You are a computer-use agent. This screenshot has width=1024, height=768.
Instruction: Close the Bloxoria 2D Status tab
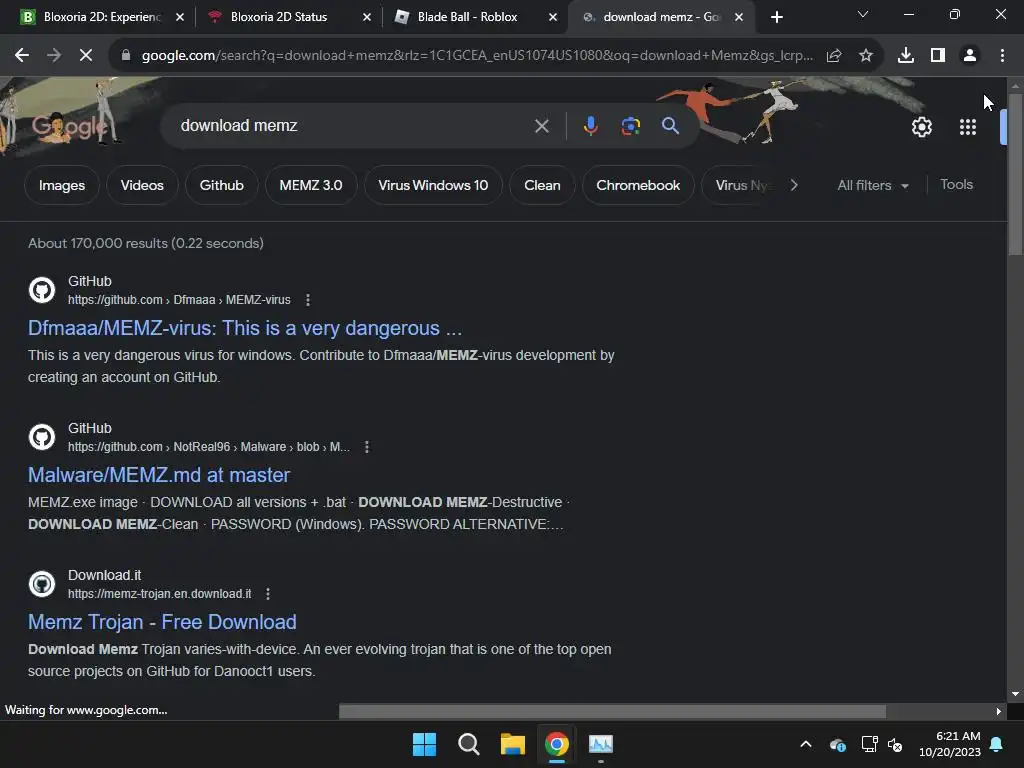click(366, 17)
